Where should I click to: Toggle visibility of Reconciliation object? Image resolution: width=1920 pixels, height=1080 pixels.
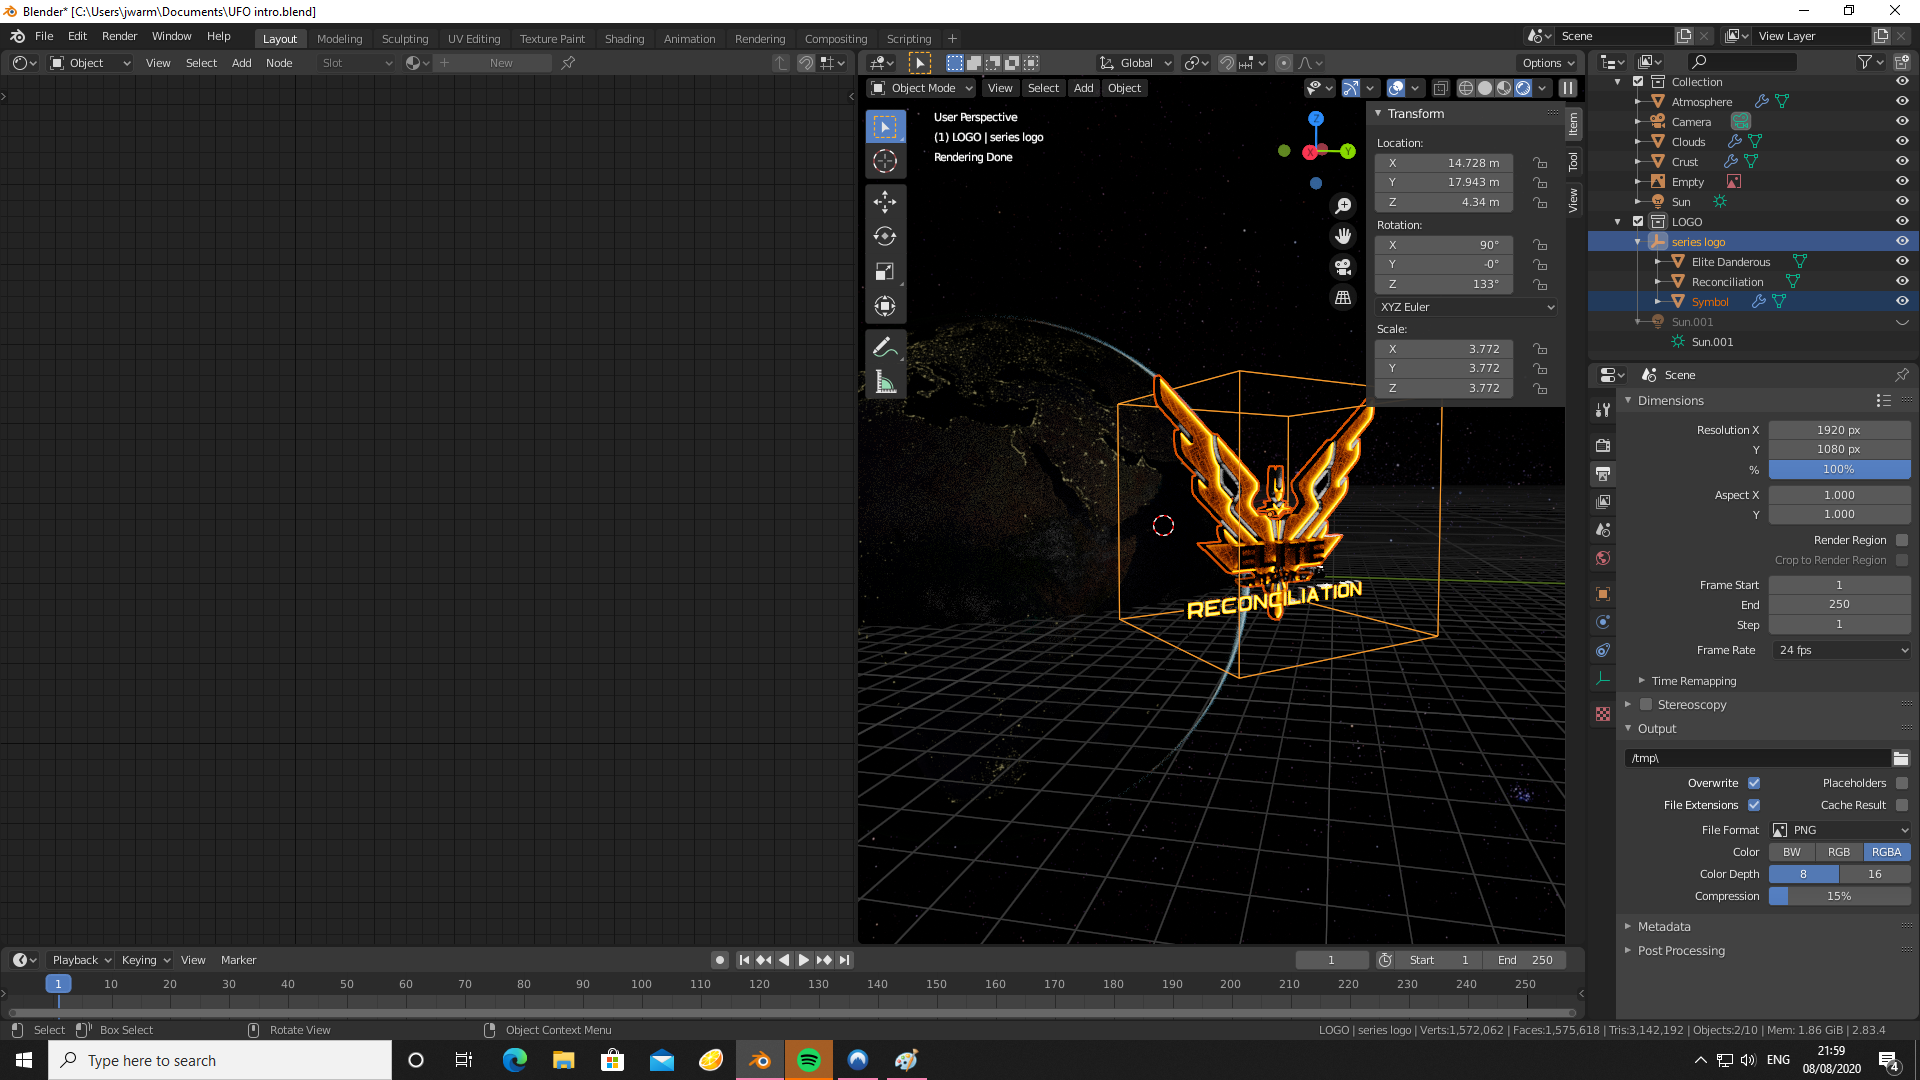pyautogui.click(x=1902, y=281)
